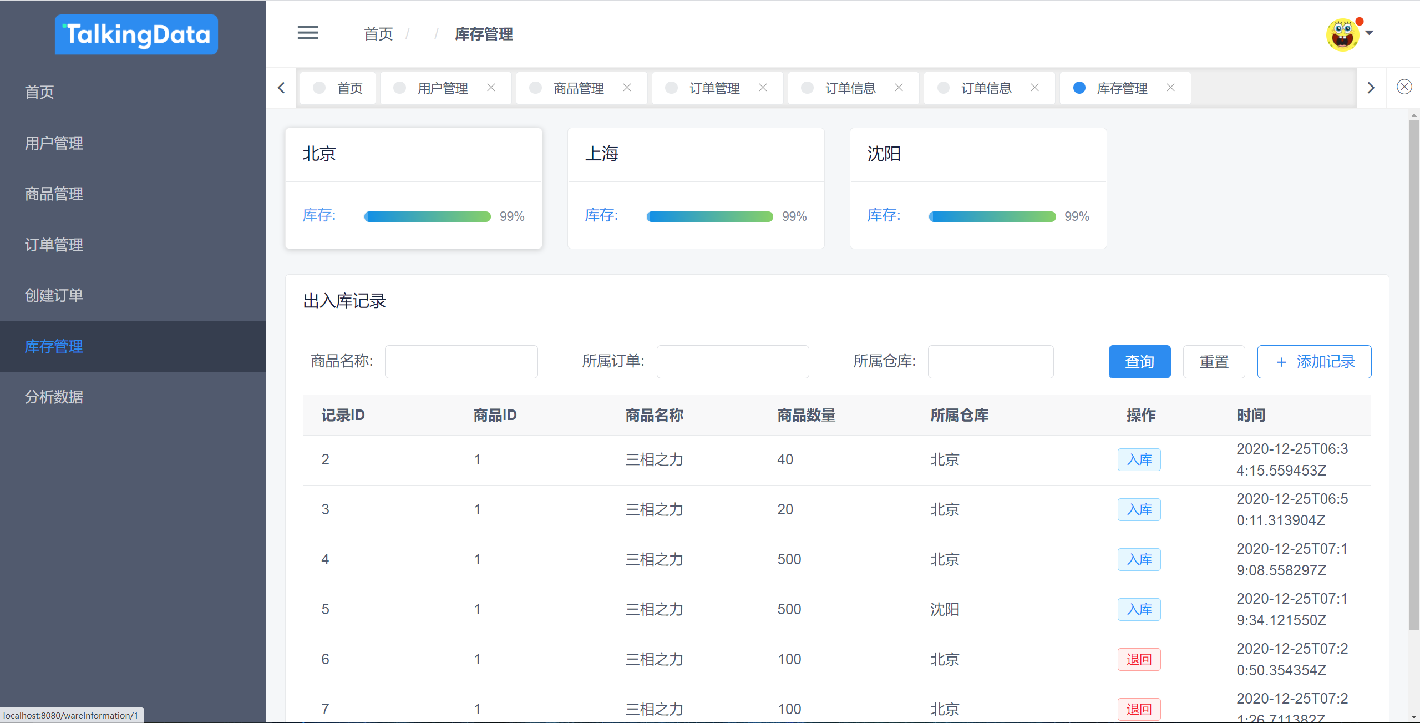Expand the dropdown arrow beside the avatar
The image size is (1420, 723).
click(x=1369, y=33)
